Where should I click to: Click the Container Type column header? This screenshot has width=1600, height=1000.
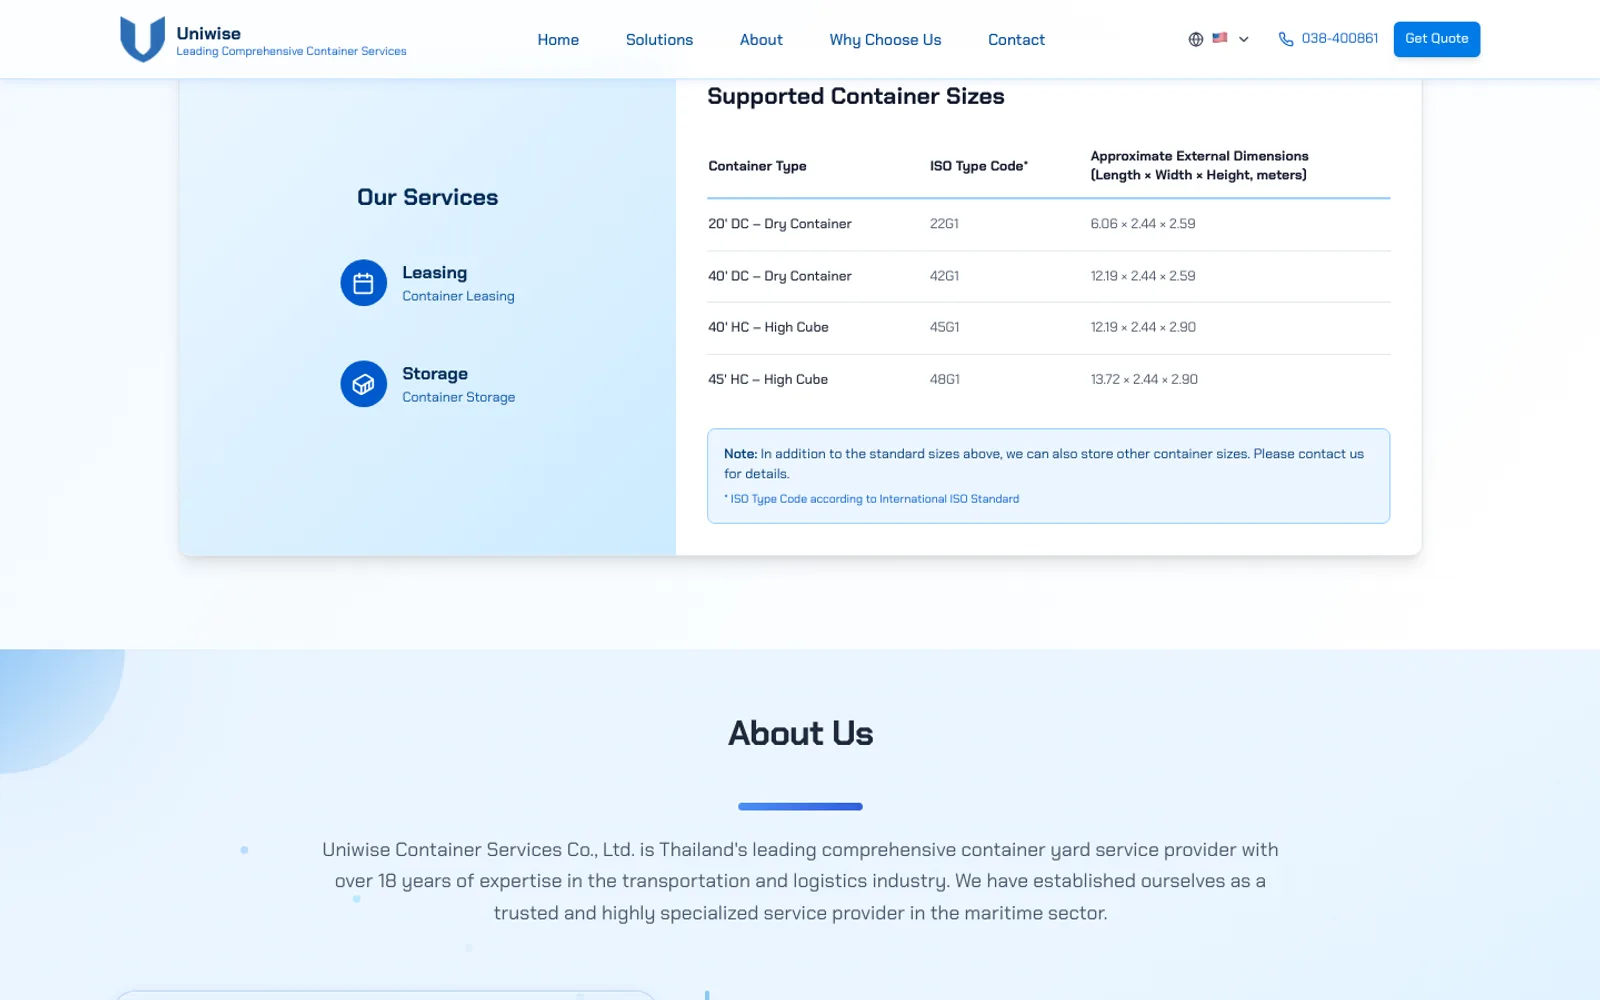[757, 166]
